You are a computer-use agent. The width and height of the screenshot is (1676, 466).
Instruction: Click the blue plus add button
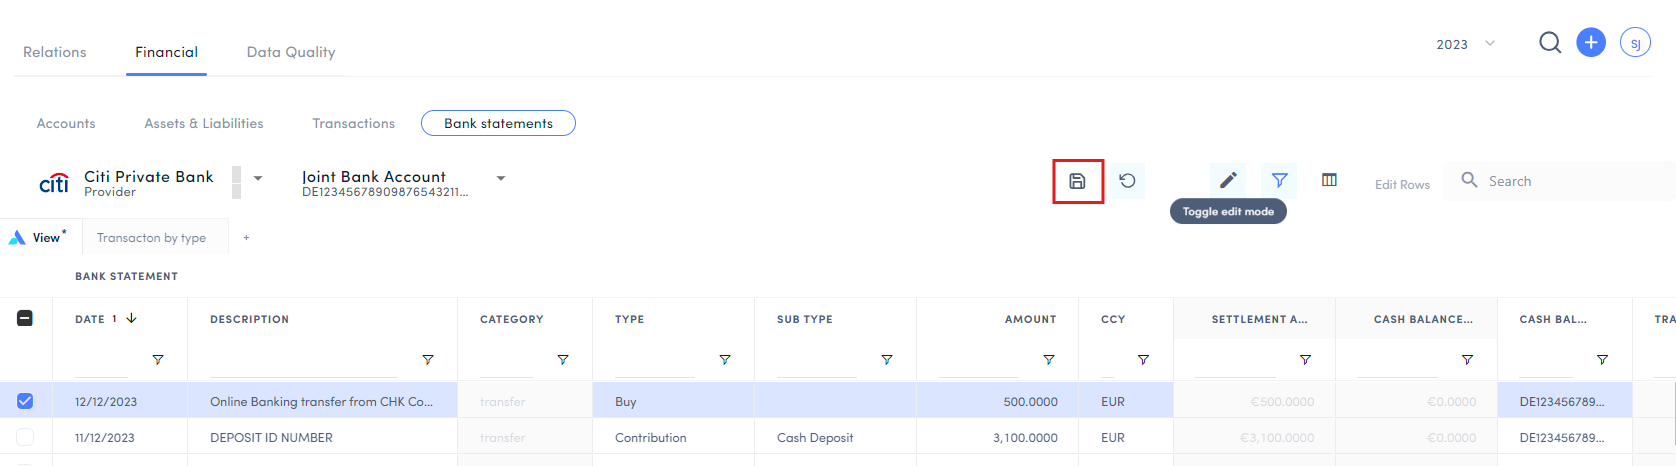click(1591, 43)
